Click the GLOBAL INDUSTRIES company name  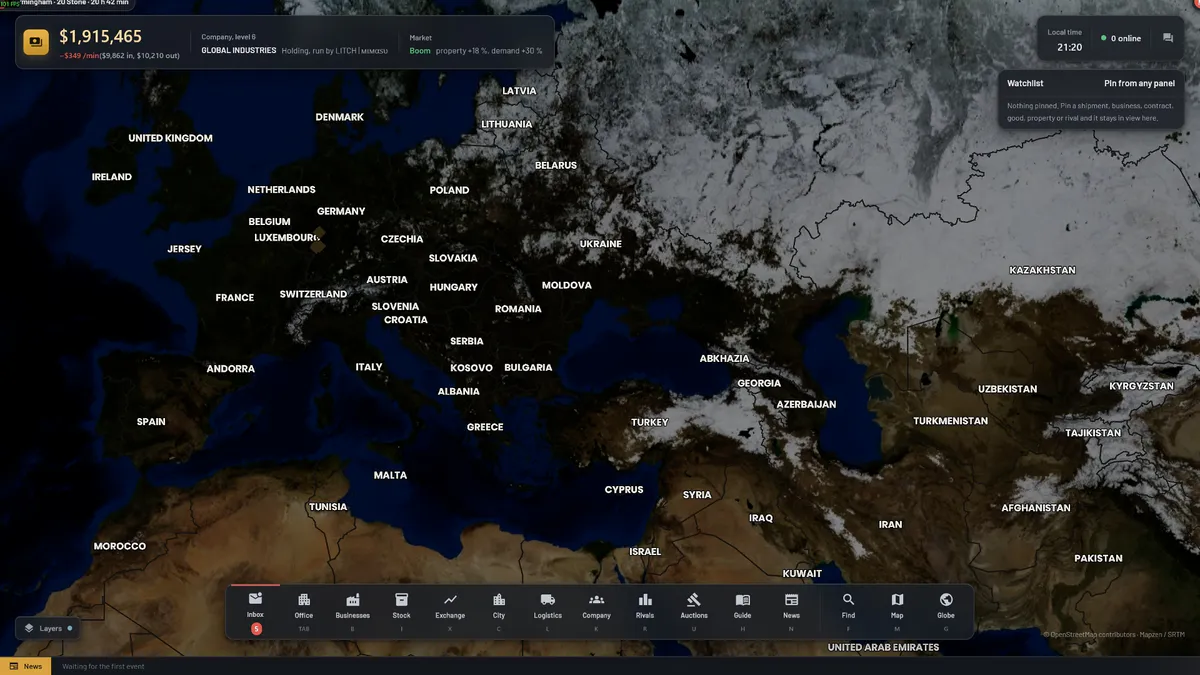click(x=239, y=50)
